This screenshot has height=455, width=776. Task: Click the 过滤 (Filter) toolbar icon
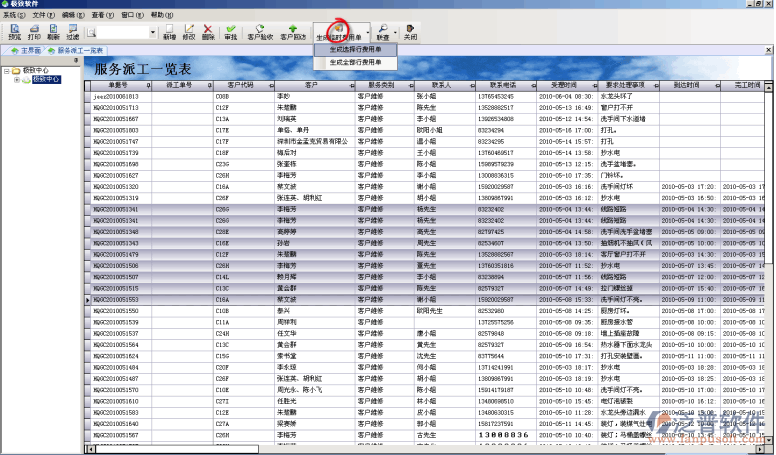(73, 31)
